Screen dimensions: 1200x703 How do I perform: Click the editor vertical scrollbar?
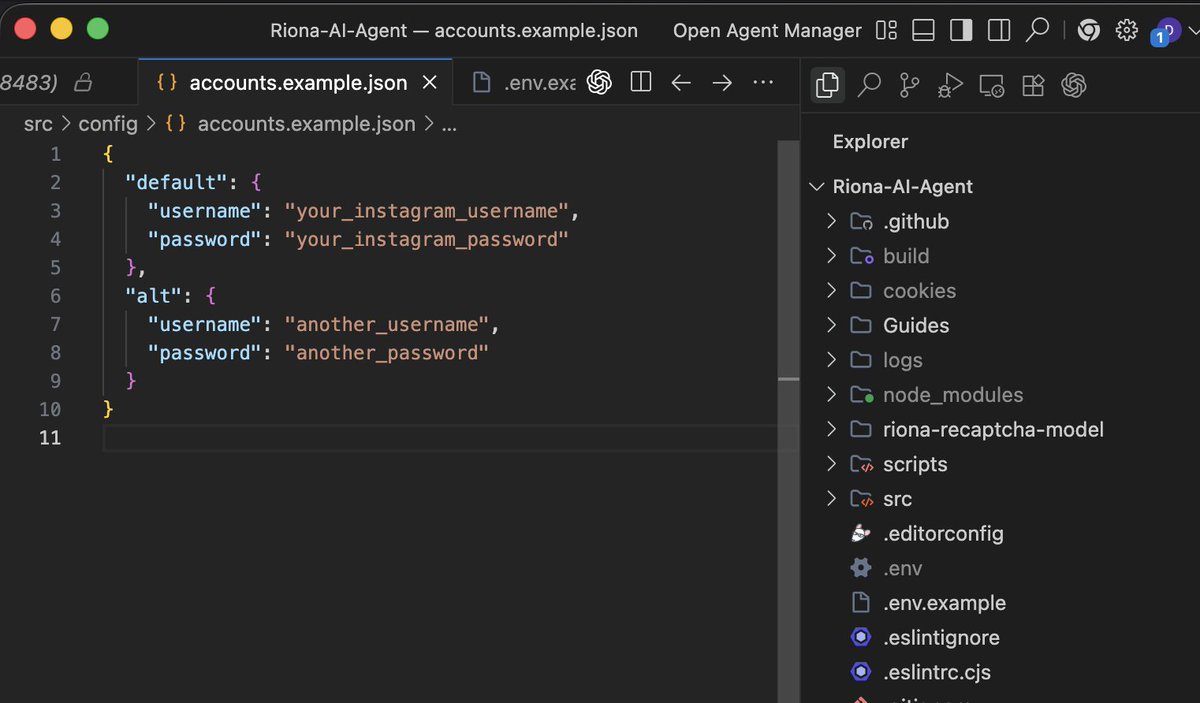pyautogui.click(x=789, y=420)
